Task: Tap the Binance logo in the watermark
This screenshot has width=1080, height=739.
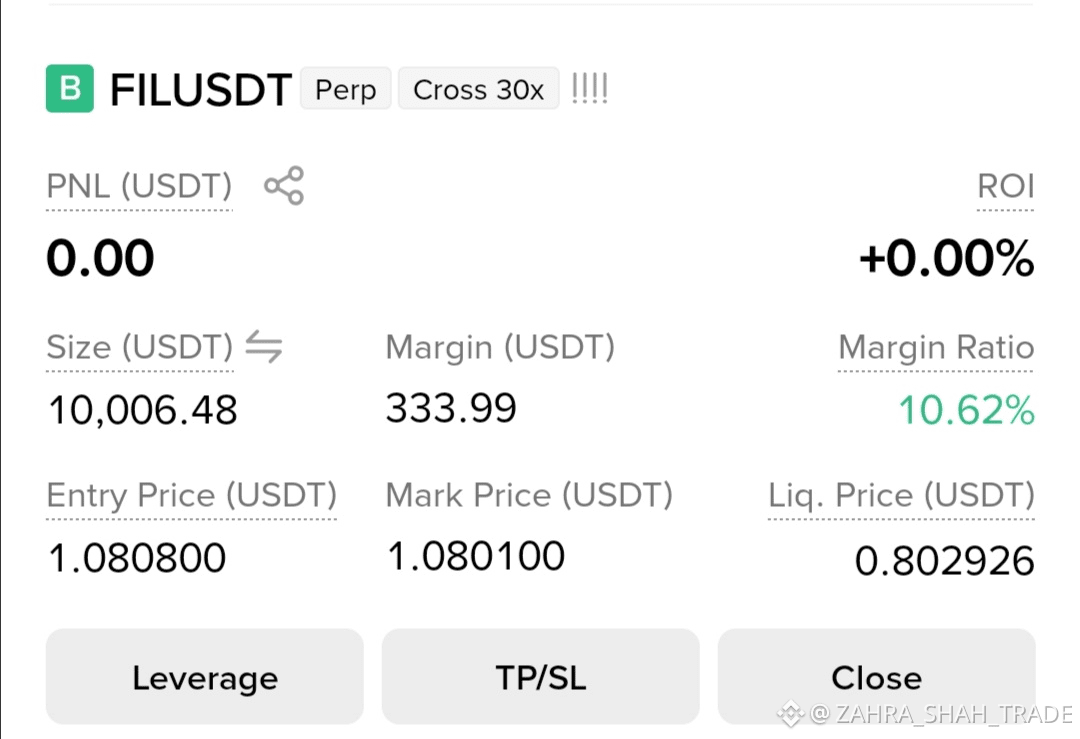Action: coord(790,714)
